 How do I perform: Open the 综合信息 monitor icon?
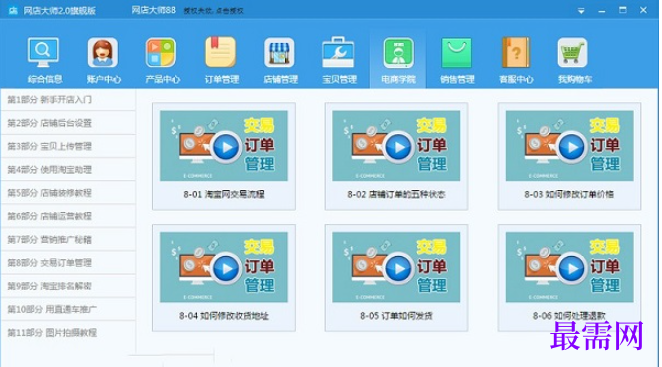click(43, 52)
